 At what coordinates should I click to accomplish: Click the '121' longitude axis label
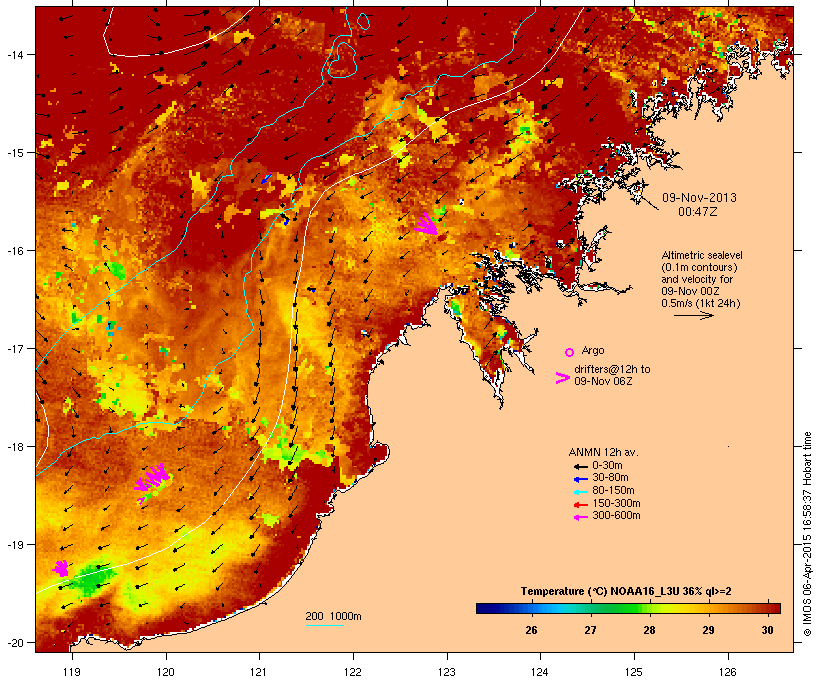tap(259, 672)
